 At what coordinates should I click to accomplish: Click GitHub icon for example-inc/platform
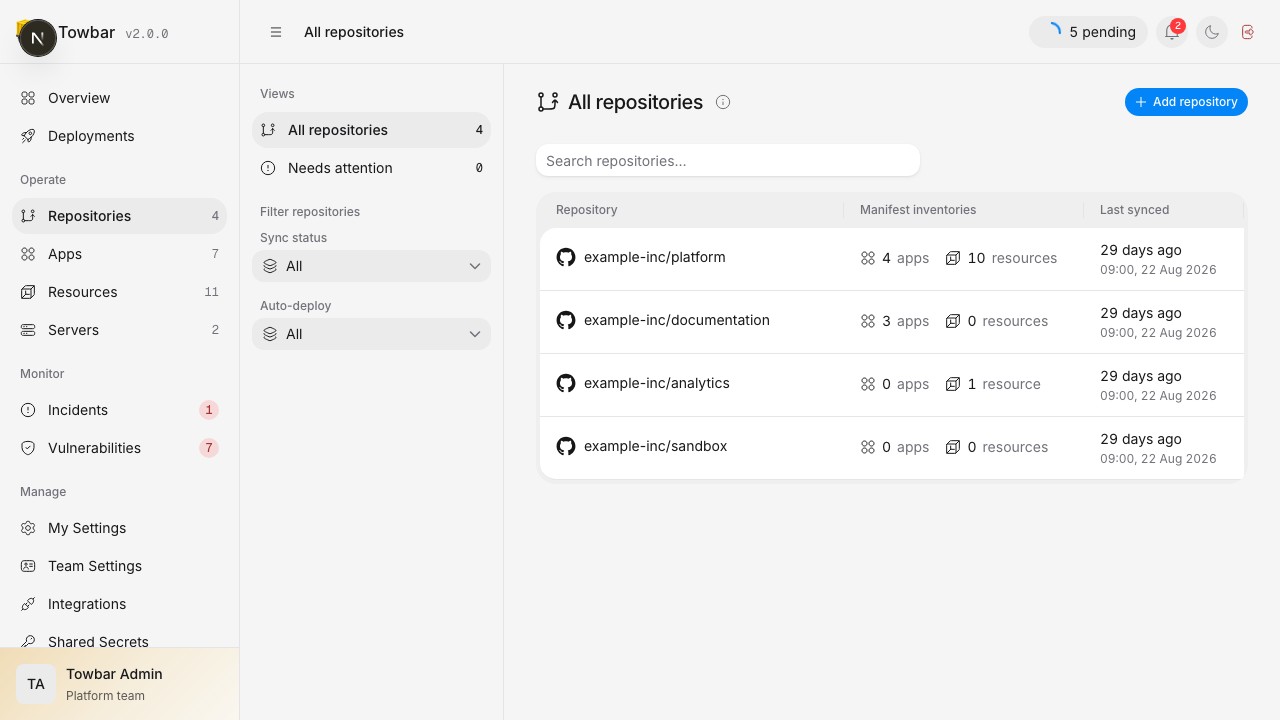pos(566,257)
